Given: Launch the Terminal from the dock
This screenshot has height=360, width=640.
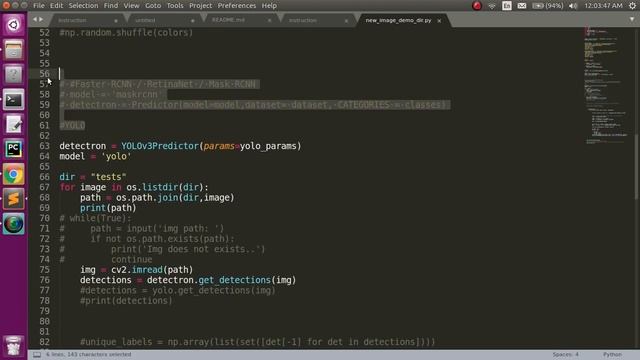Looking at the screenshot, I should click(13, 100).
